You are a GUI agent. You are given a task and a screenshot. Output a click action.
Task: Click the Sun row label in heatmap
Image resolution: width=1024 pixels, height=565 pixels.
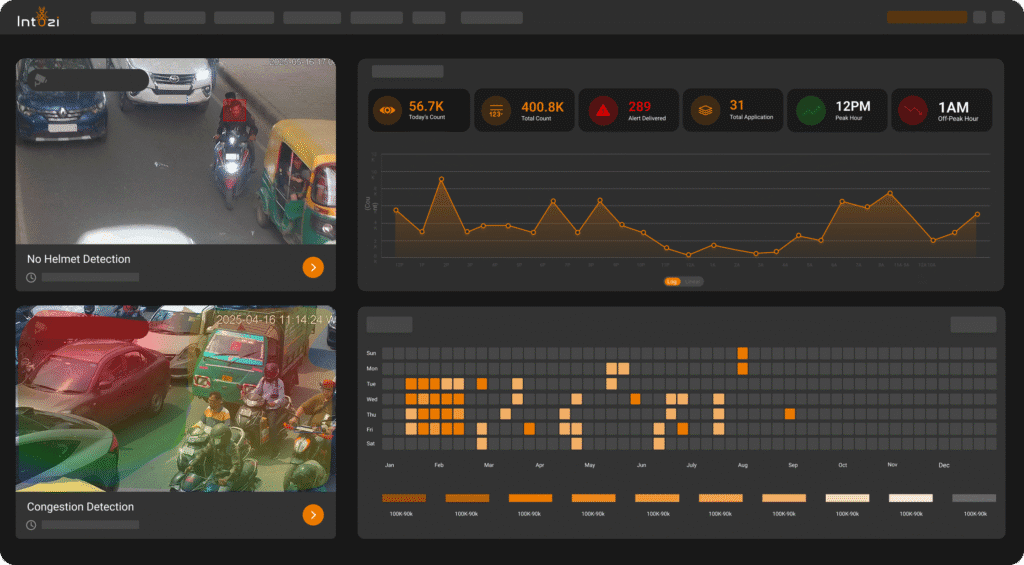[371, 353]
